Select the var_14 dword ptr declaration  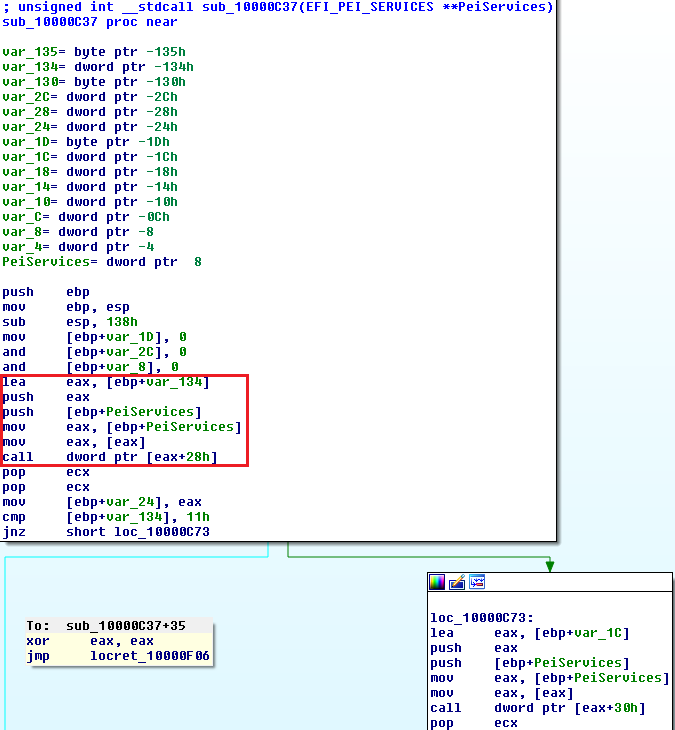click(90, 187)
